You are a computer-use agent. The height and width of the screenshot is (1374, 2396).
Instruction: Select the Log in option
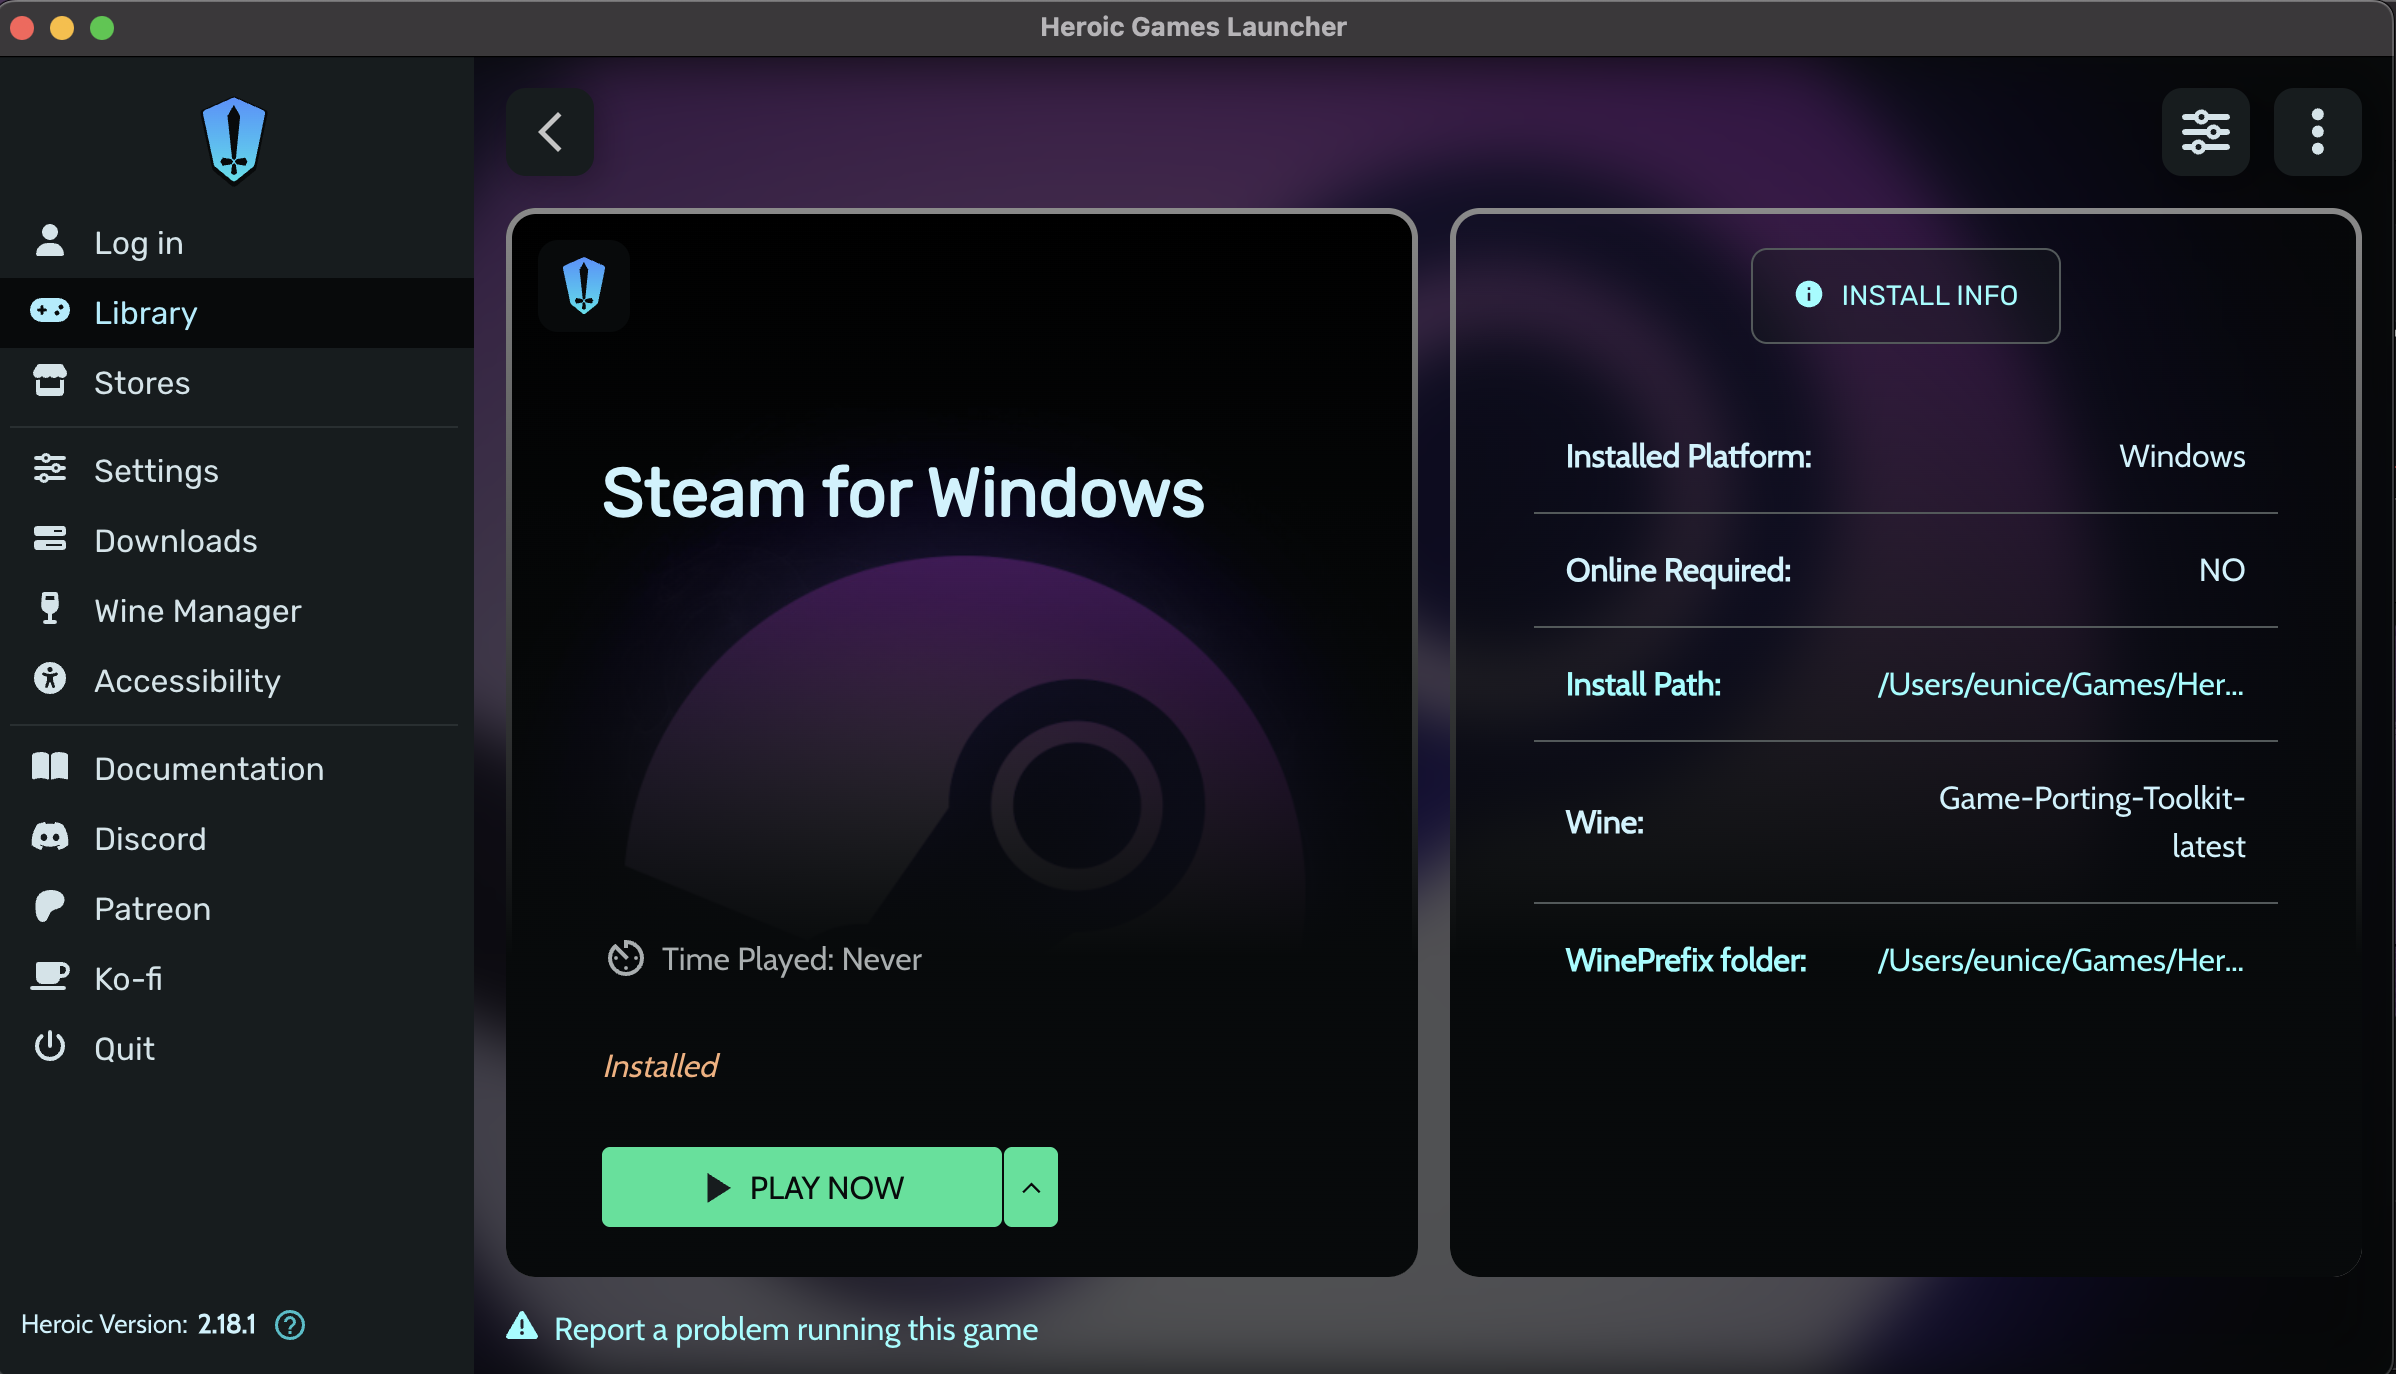tap(138, 242)
